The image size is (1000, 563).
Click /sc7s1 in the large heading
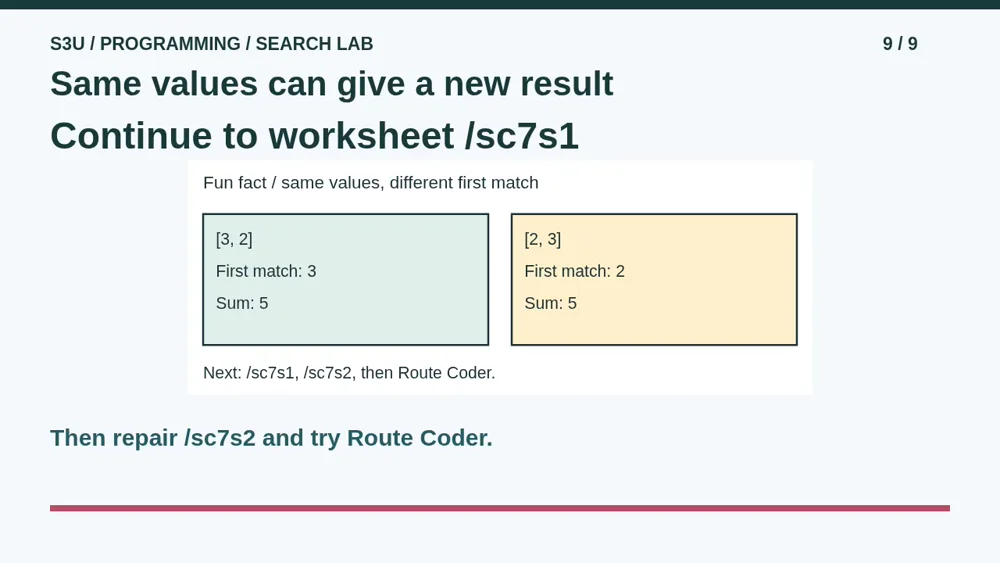click(522, 136)
